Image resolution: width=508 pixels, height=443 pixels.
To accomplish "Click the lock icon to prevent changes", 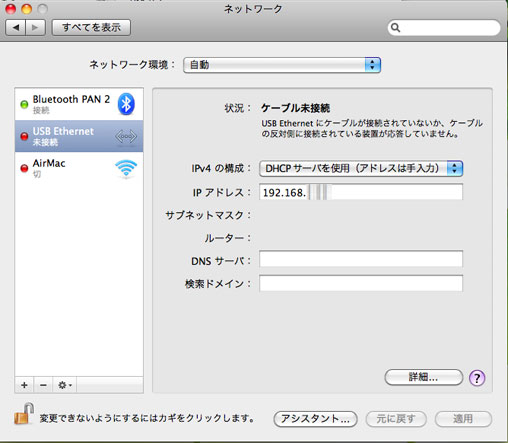I will click(x=24, y=414).
